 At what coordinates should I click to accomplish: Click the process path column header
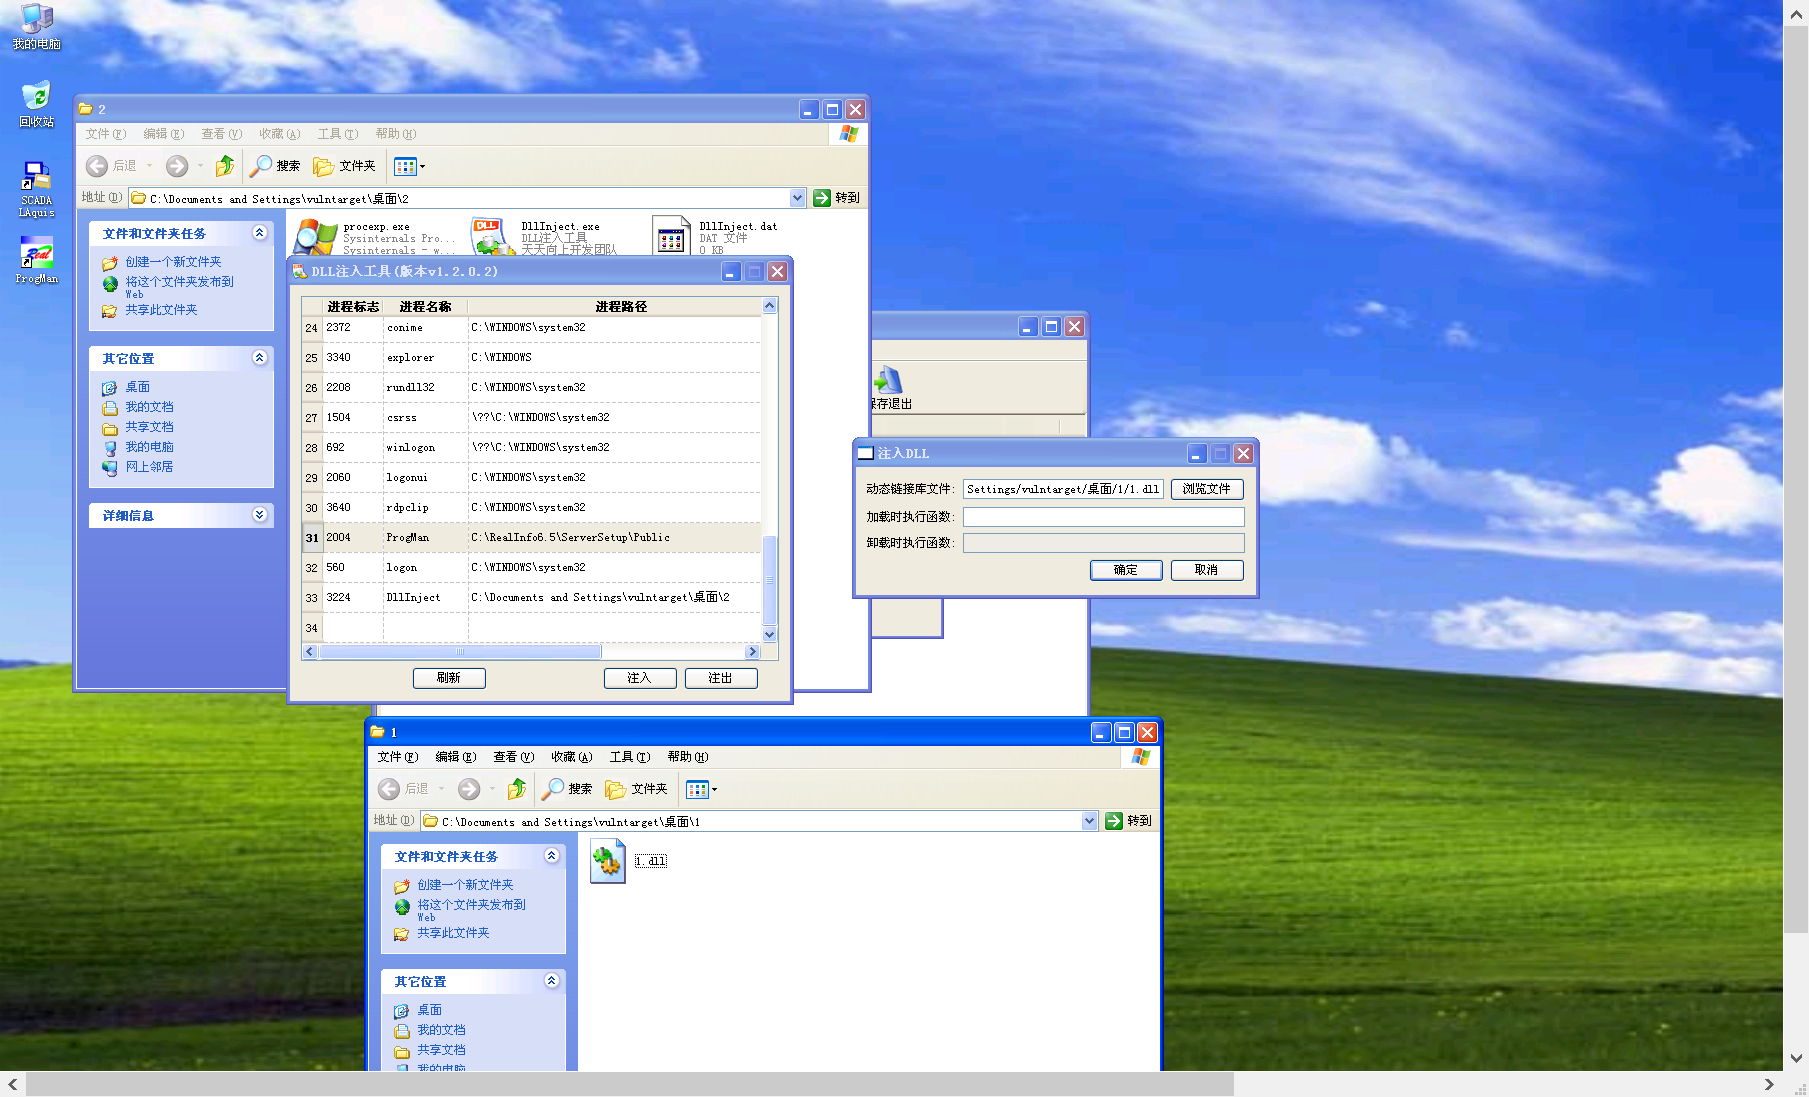[620, 307]
